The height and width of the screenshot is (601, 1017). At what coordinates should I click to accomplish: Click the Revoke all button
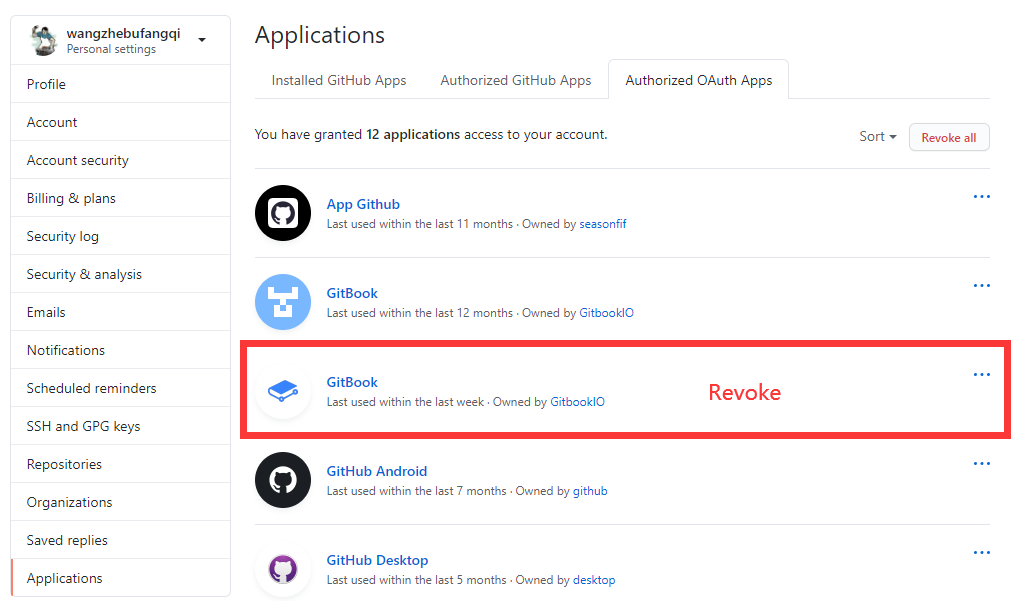click(948, 137)
